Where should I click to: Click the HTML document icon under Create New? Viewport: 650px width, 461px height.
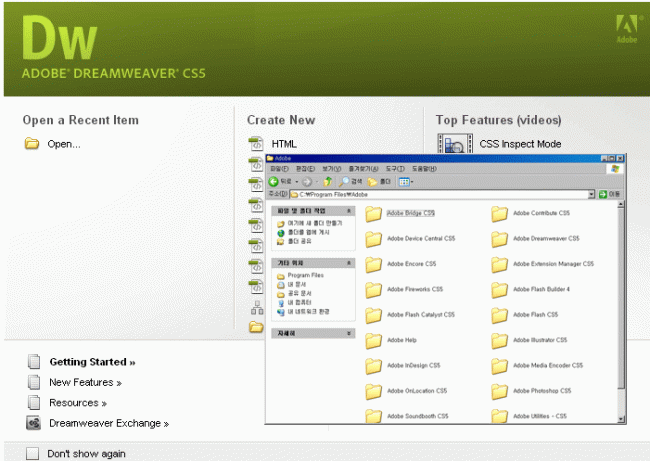(256, 144)
